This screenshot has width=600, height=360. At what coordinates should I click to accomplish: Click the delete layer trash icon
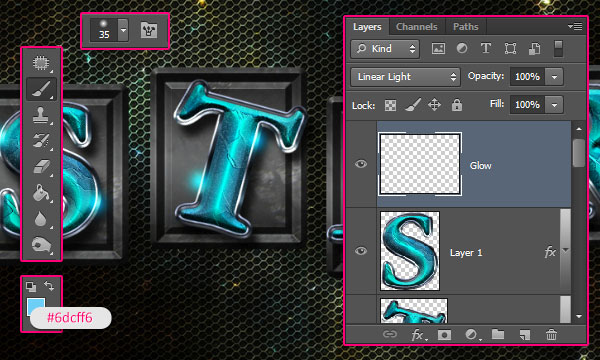[x=551, y=335]
